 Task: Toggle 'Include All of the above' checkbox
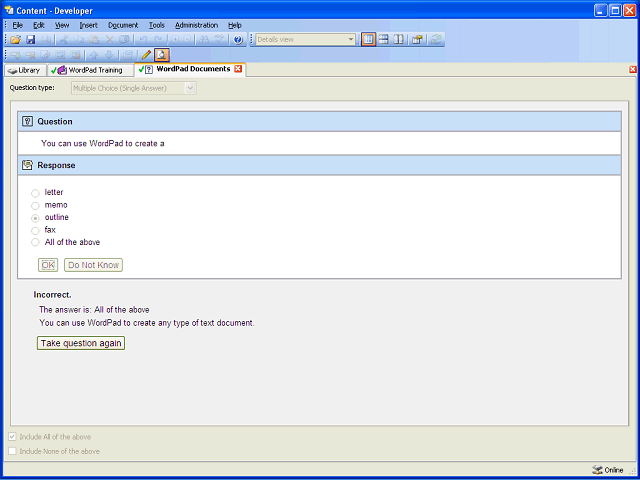pos(13,437)
